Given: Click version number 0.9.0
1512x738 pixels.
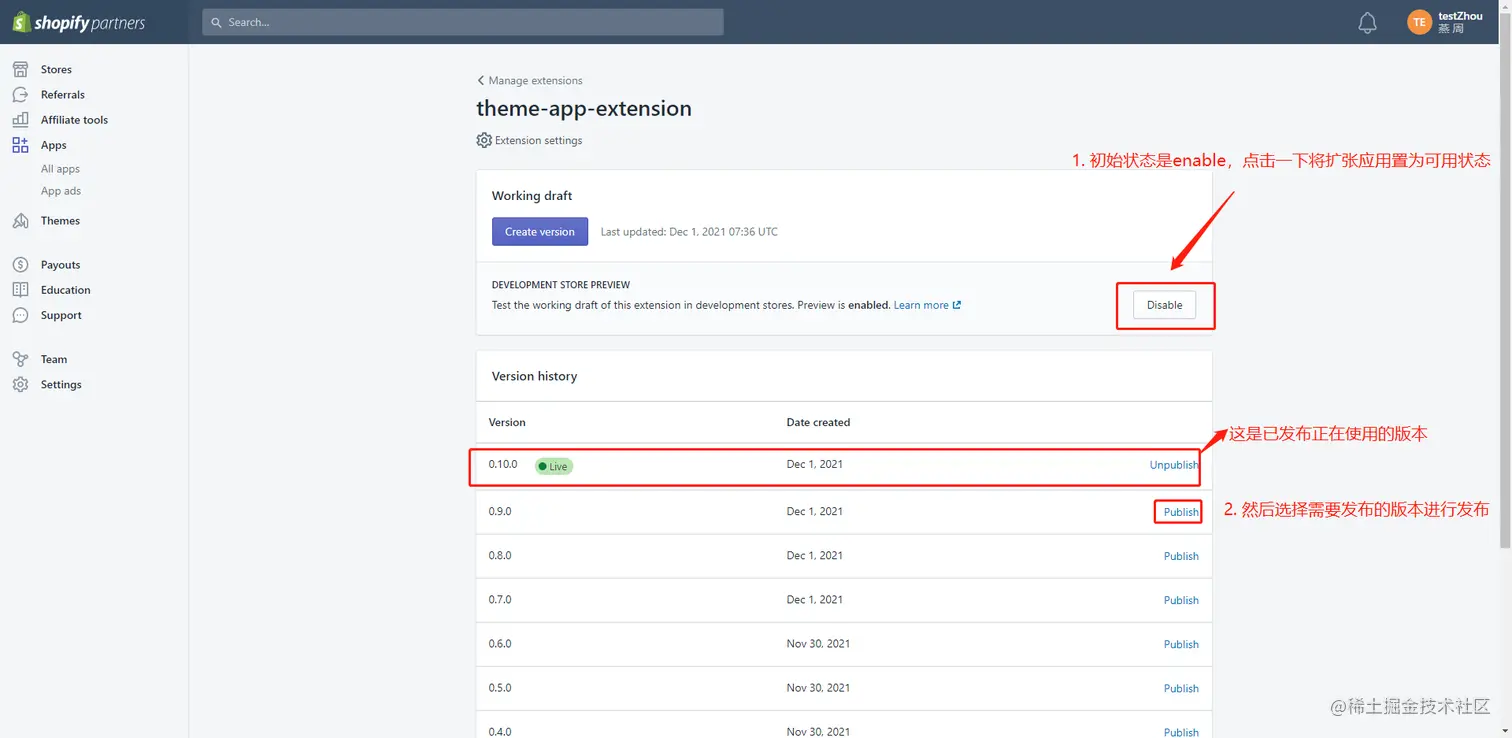Looking at the screenshot, I should point(500,511).
